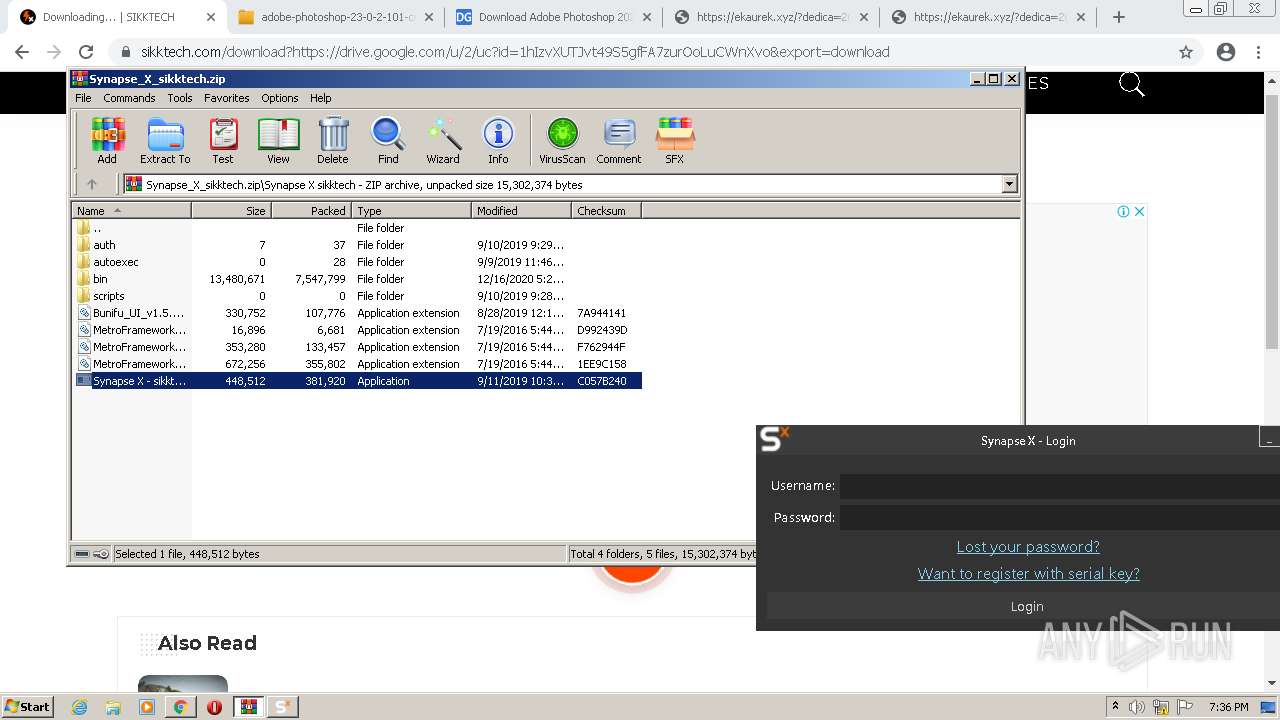The width and height of the screenshot is (1280, 720).
Task: Sort by Modified column header
Action: (521, 211)
